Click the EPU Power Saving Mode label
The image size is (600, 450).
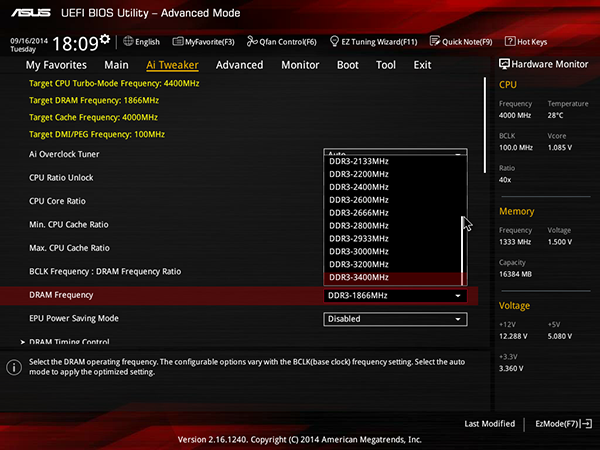tap(74, 318)
